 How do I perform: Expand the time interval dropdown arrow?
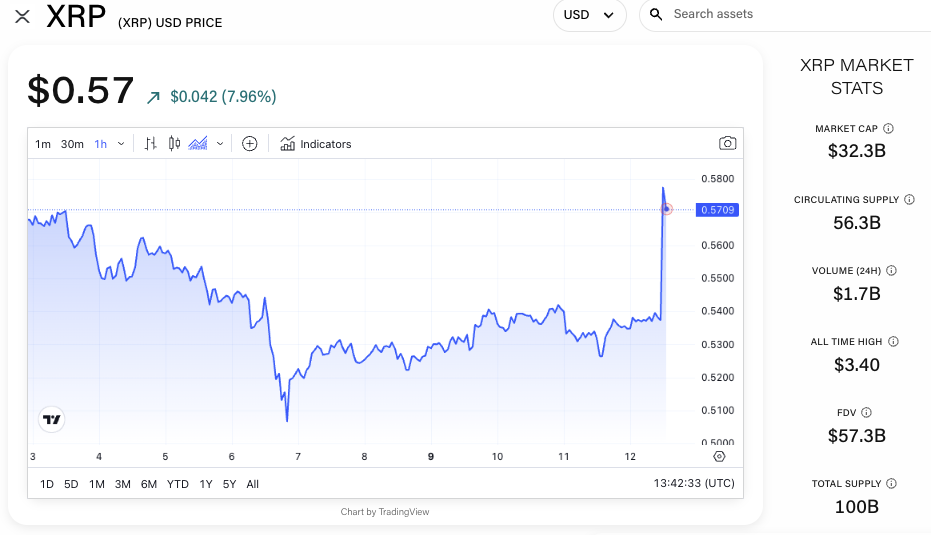click(x=122, y=144)
